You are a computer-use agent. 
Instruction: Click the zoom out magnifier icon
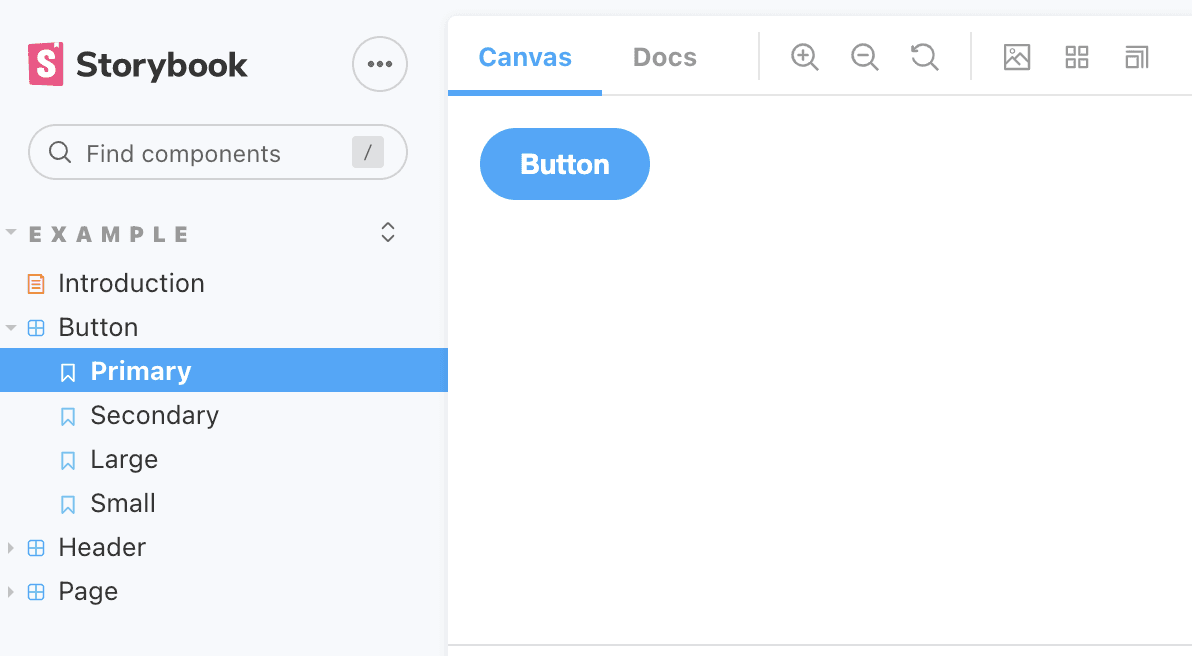tap(864, 57)
